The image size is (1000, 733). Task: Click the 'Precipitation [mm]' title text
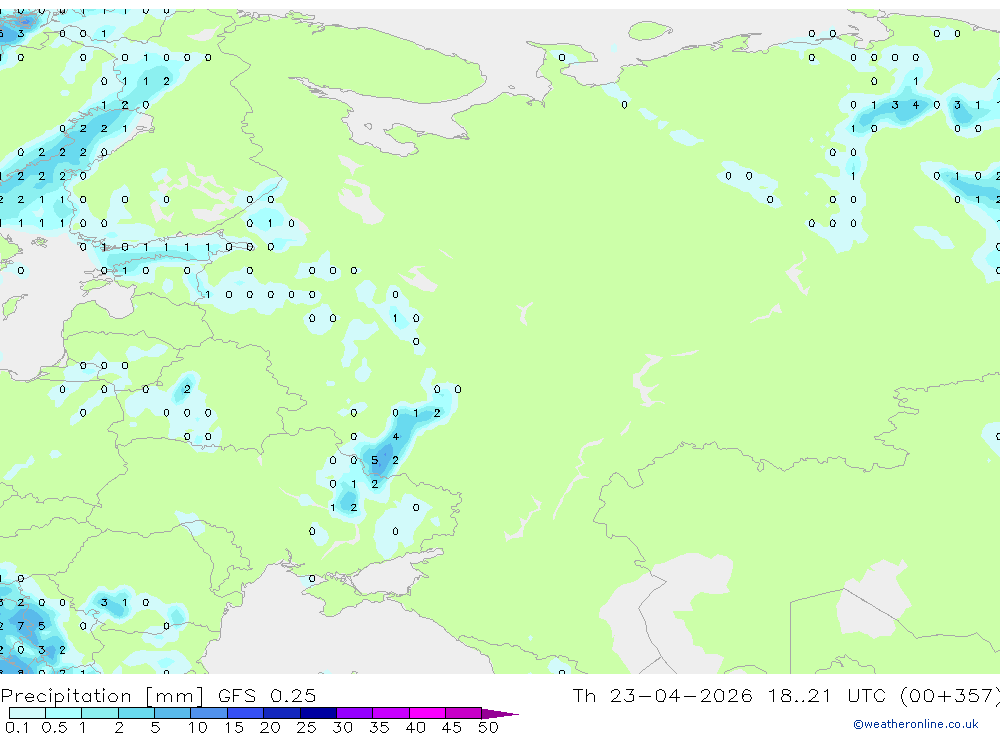click(102, 695)
